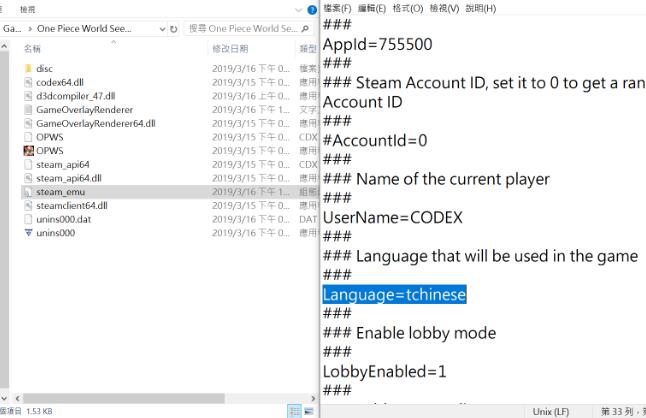Click the unins000 uninstaller icon
The height and width of the screenshot is (418, 646).
click(x=28, y=233)
